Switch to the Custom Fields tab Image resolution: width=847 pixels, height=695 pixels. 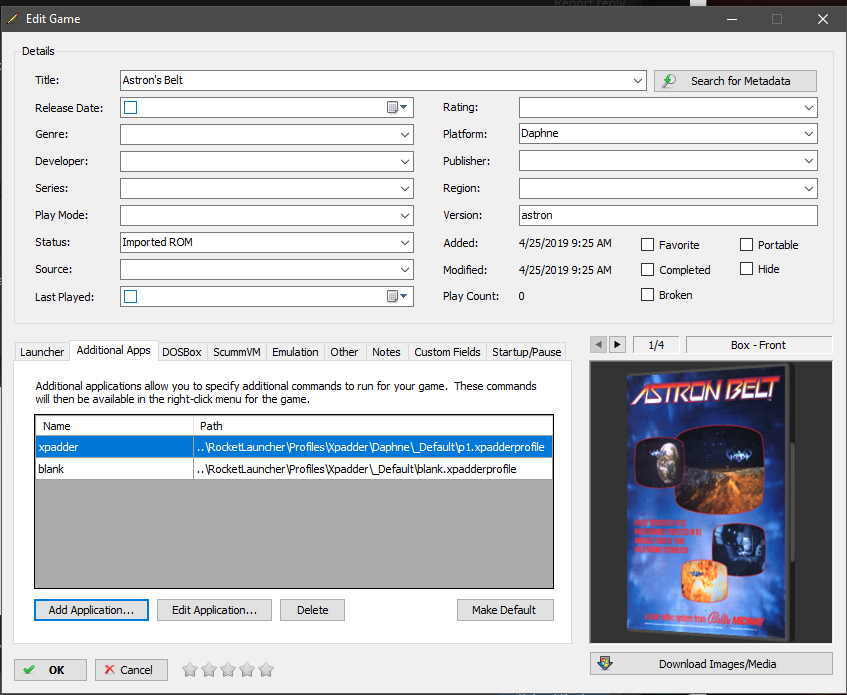pos(447,352)
